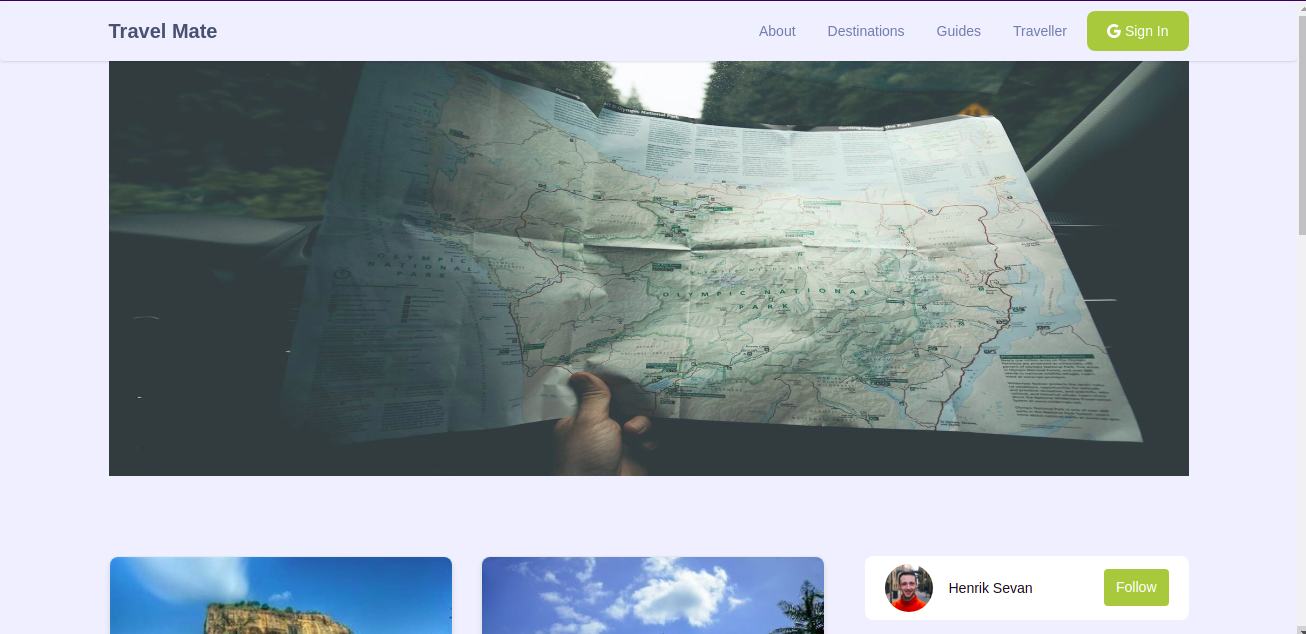The width and height of the screenshot is (1306, 634).
Task: Click the Henrik Sevan traveller card
Action: coord(1026,588)
